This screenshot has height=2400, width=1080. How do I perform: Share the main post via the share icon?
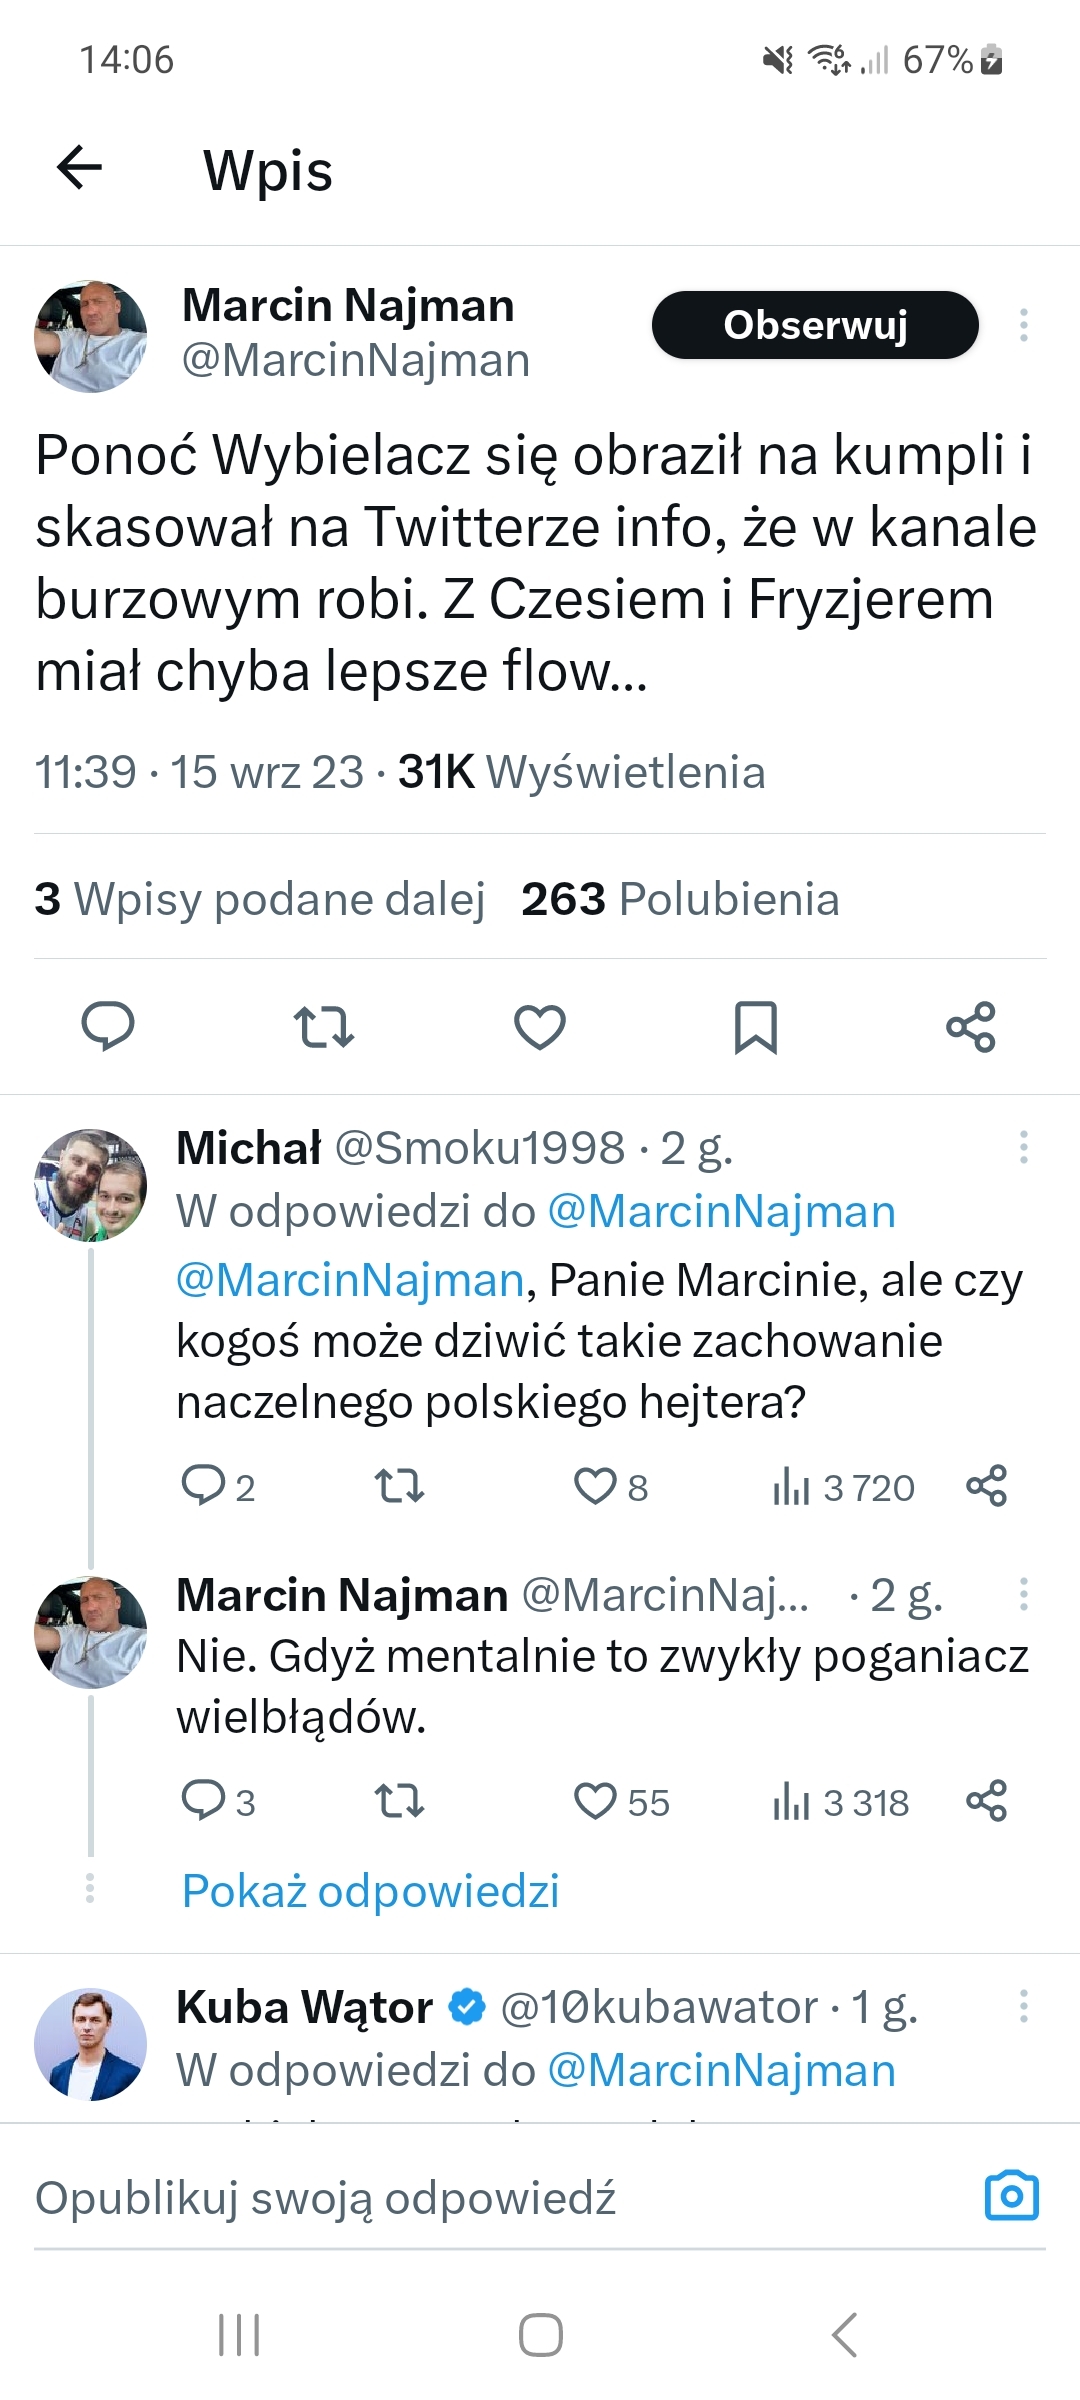point(971,1026)
